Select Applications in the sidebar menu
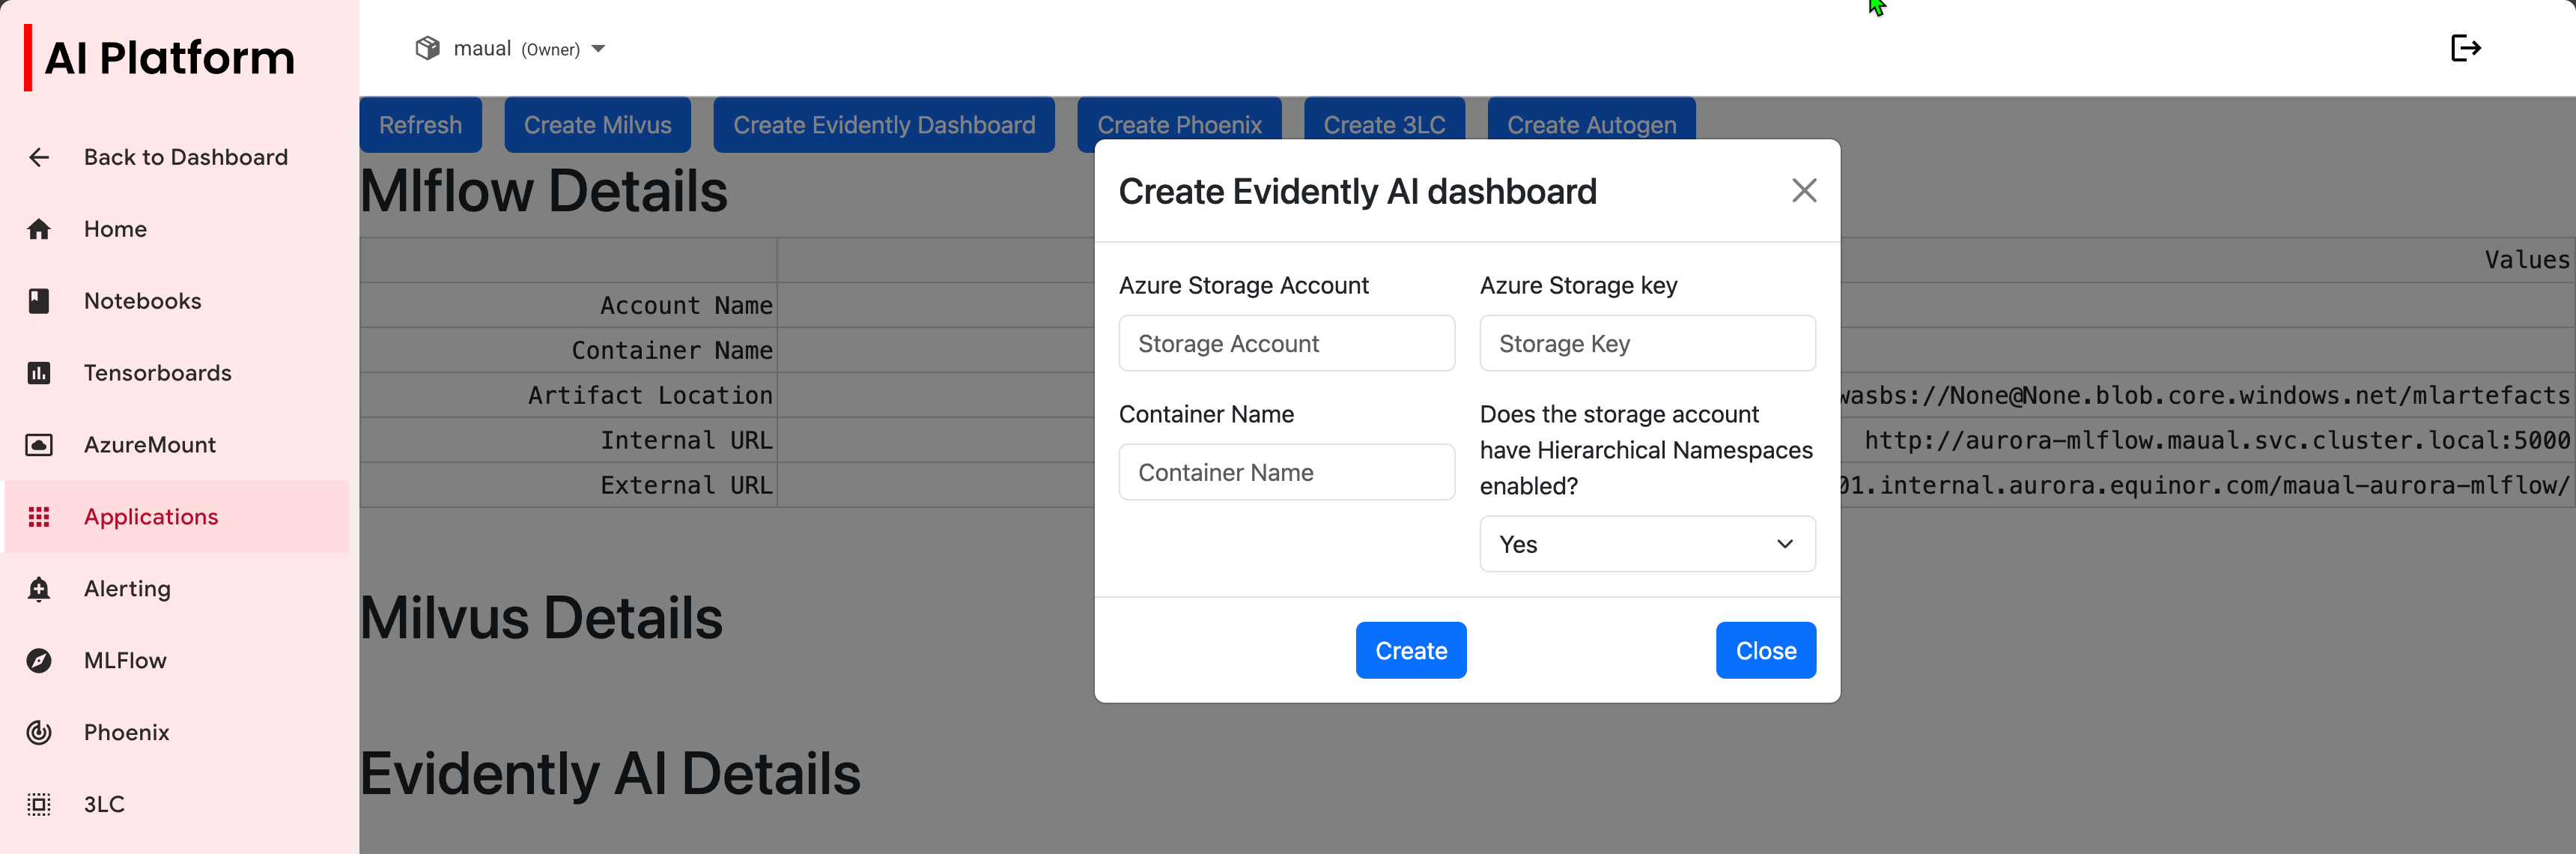Screen dimensions: 2576x854 click(151, 517)
